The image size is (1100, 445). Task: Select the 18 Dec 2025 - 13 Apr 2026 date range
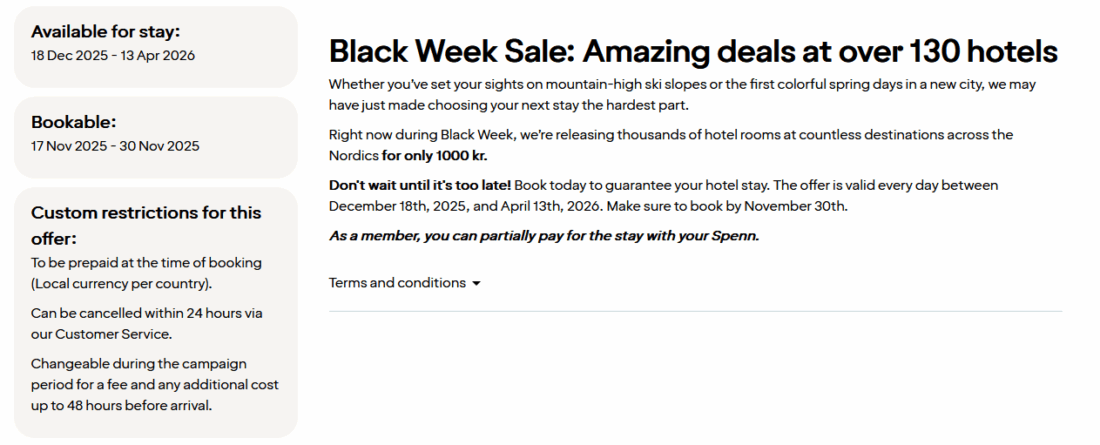pos(113,55)
